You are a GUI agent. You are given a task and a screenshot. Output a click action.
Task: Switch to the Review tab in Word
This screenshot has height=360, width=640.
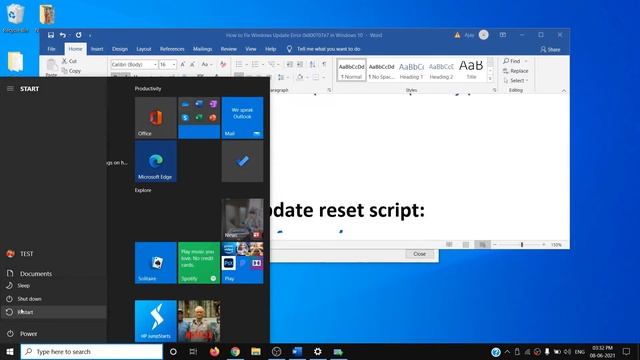pos(229,49)
